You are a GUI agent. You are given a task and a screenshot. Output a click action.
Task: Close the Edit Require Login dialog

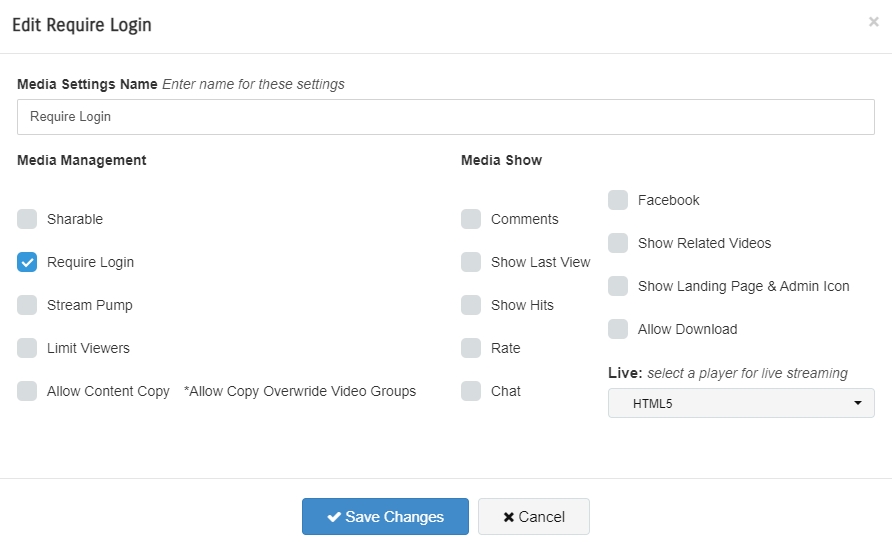coord(873,22)
